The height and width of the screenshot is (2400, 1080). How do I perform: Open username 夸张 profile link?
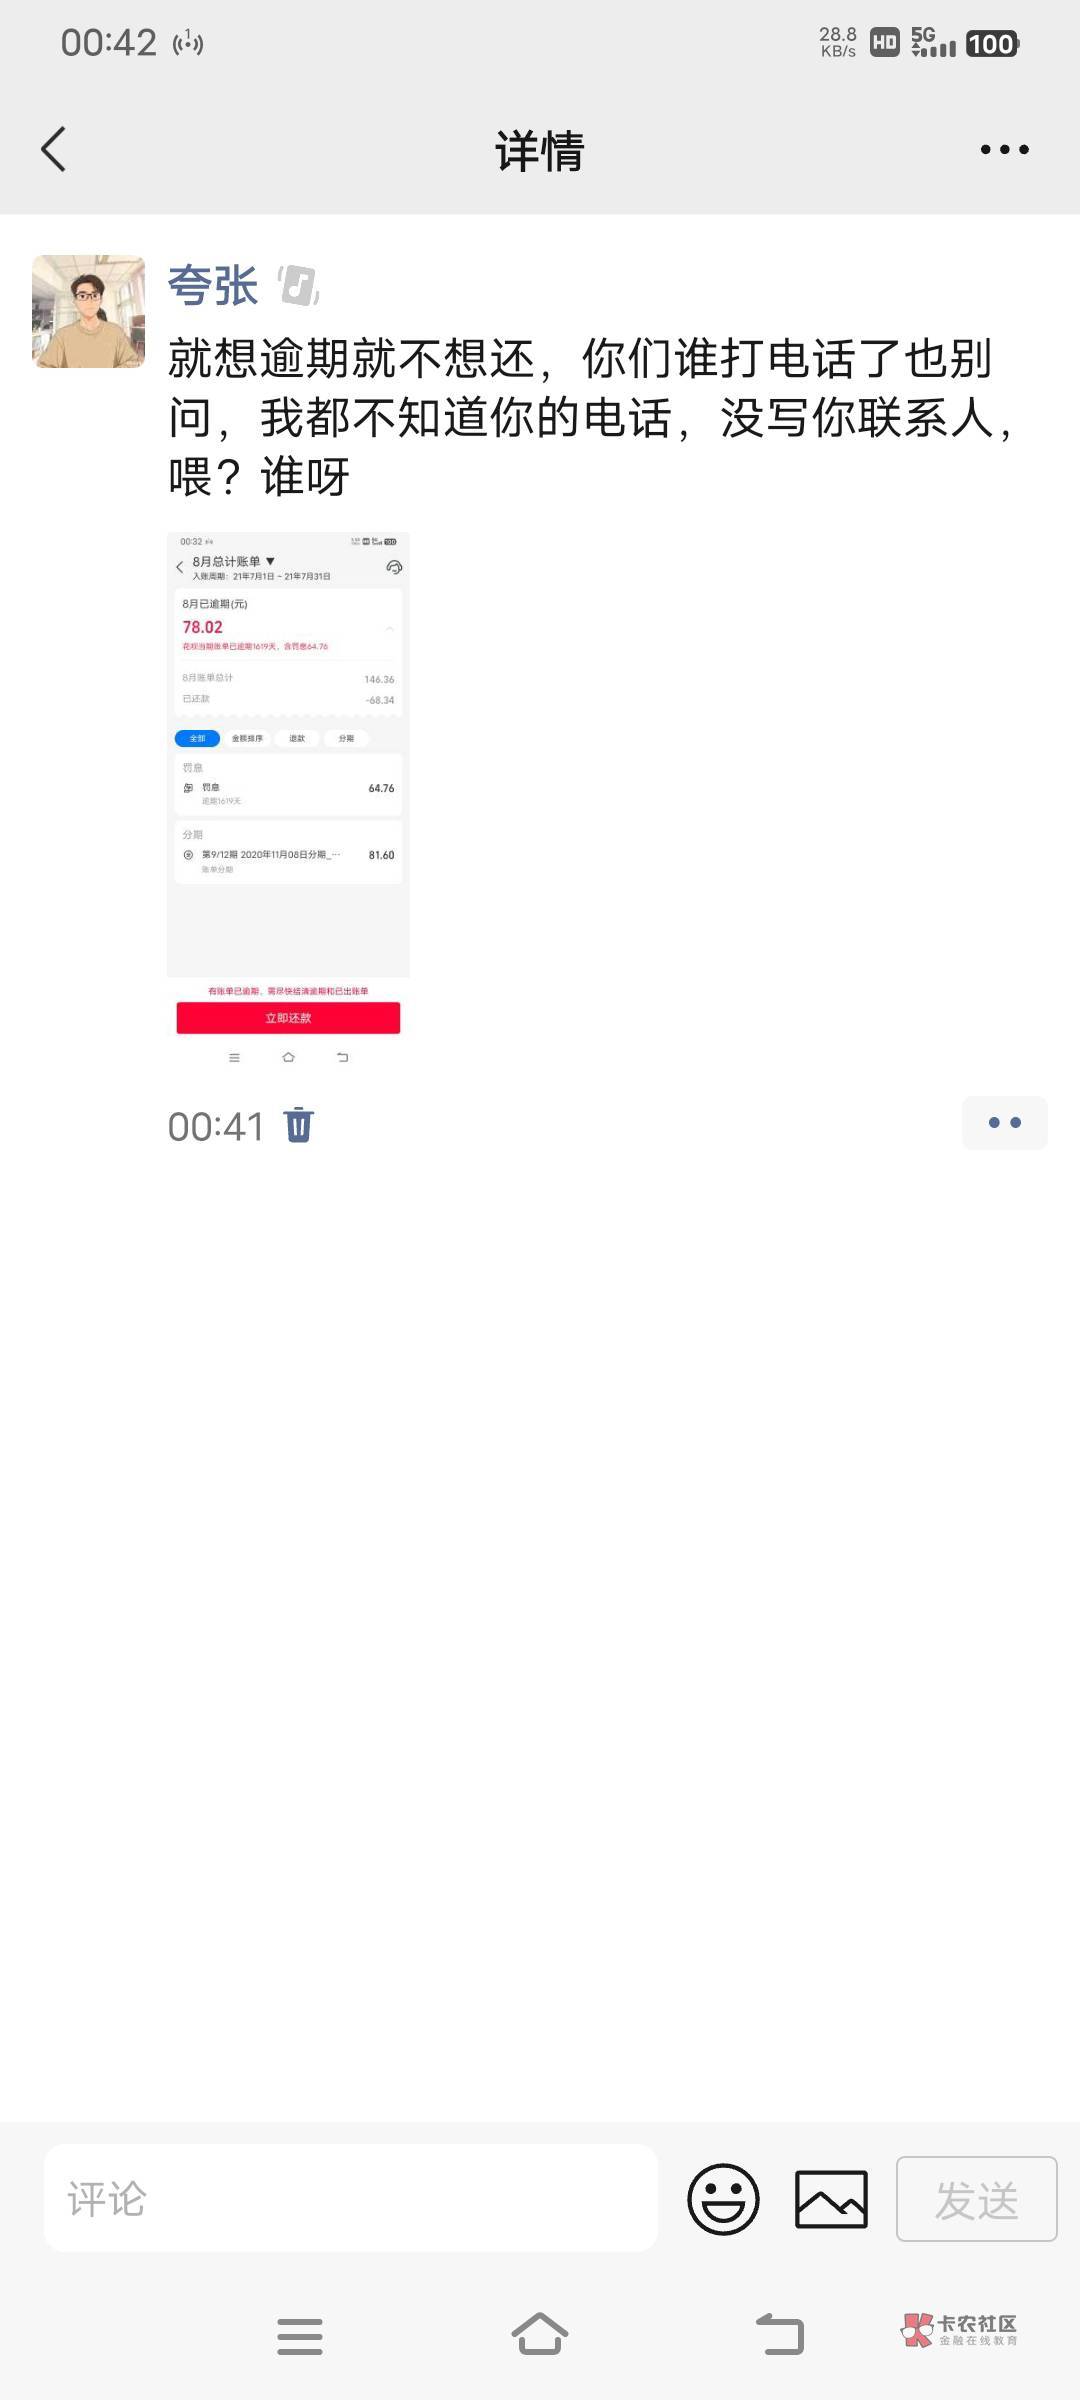213,286
